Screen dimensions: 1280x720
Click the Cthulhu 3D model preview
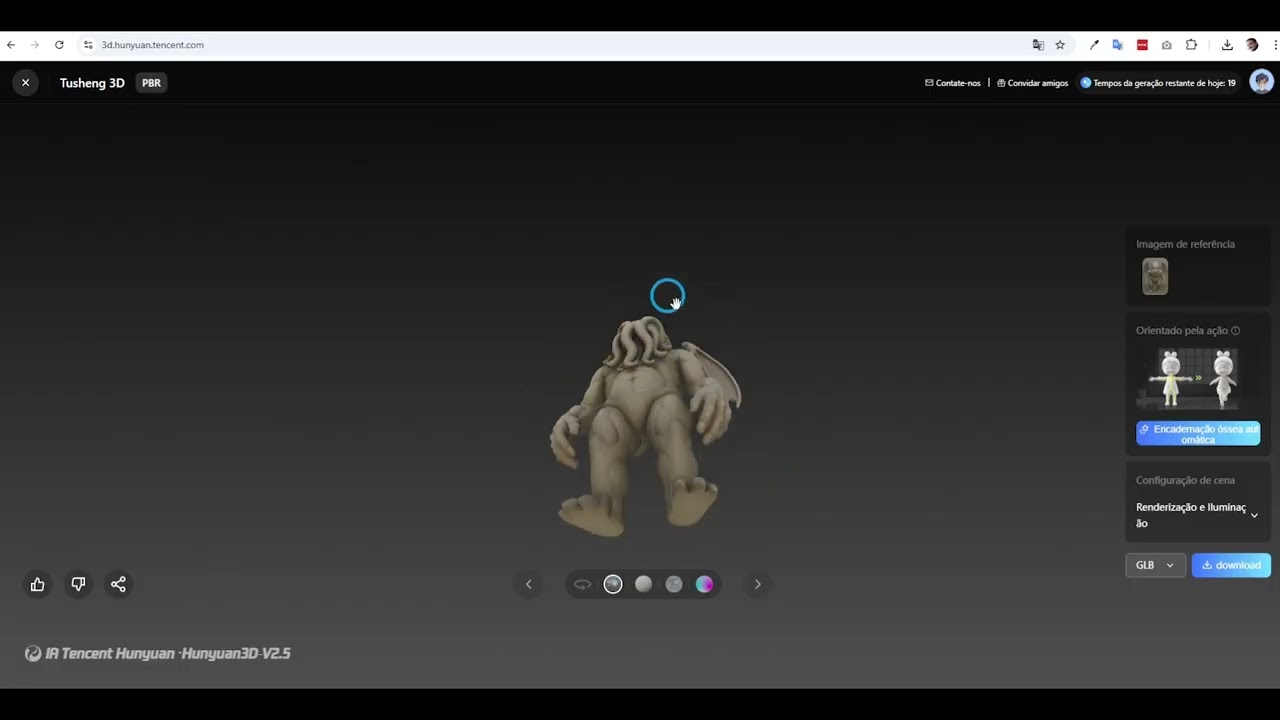645,428
